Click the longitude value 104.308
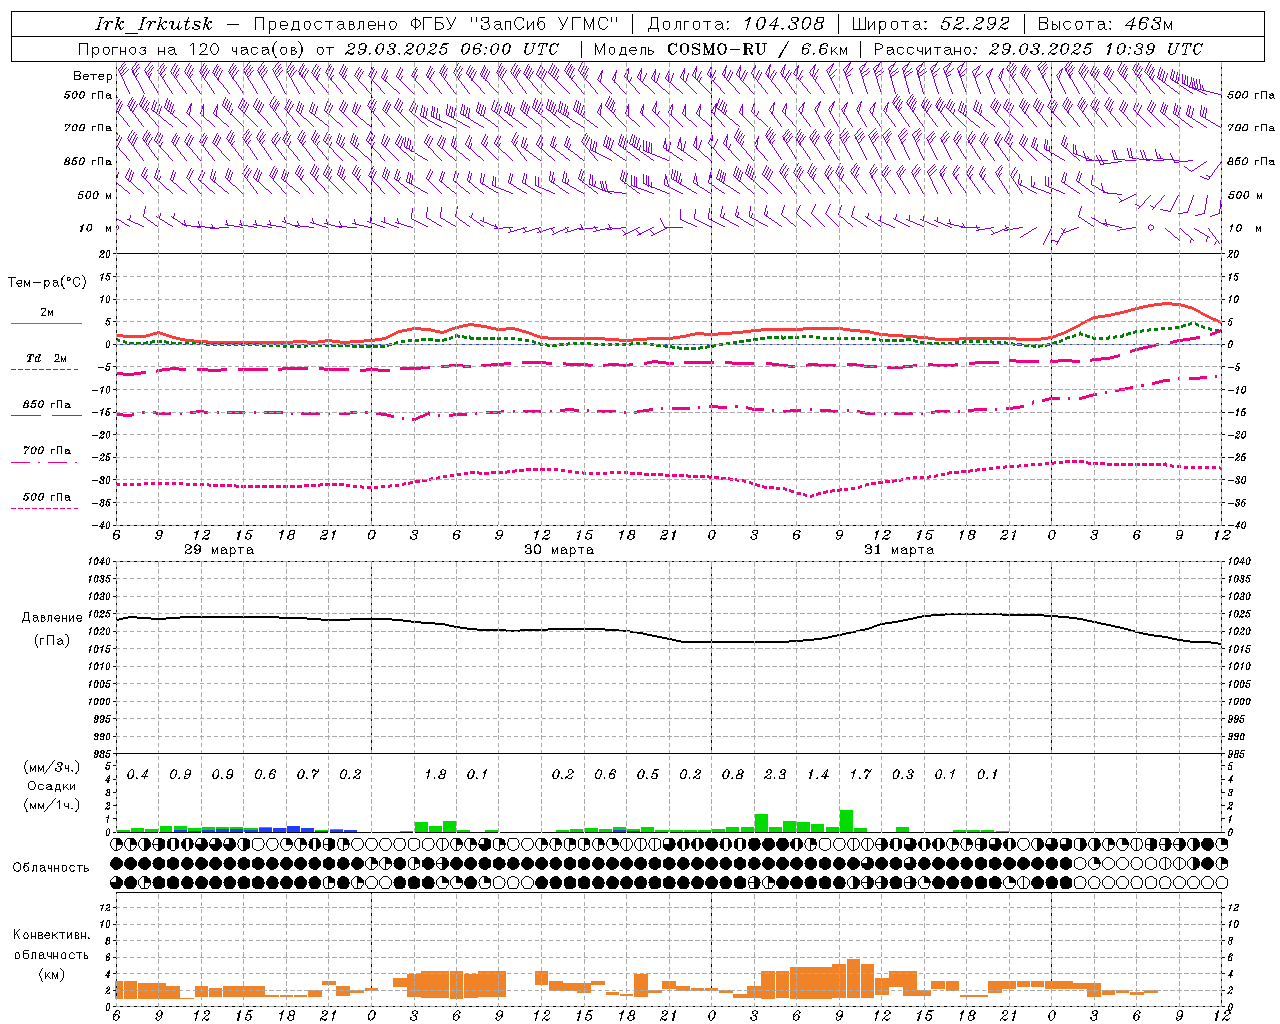Image resolution: width=1280 pixels, height=1024 pixels. (x=783, y=24)
